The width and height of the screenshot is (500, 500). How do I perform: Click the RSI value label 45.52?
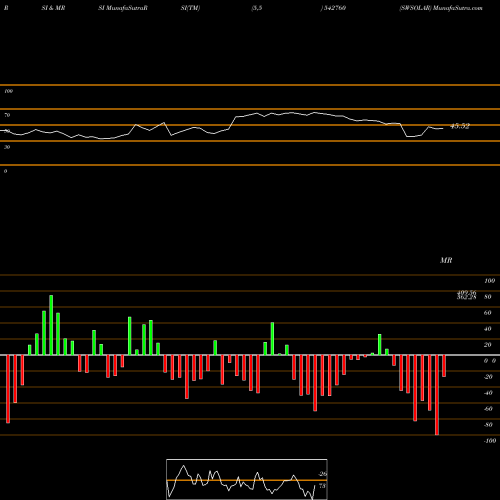(x=460, y=126)
